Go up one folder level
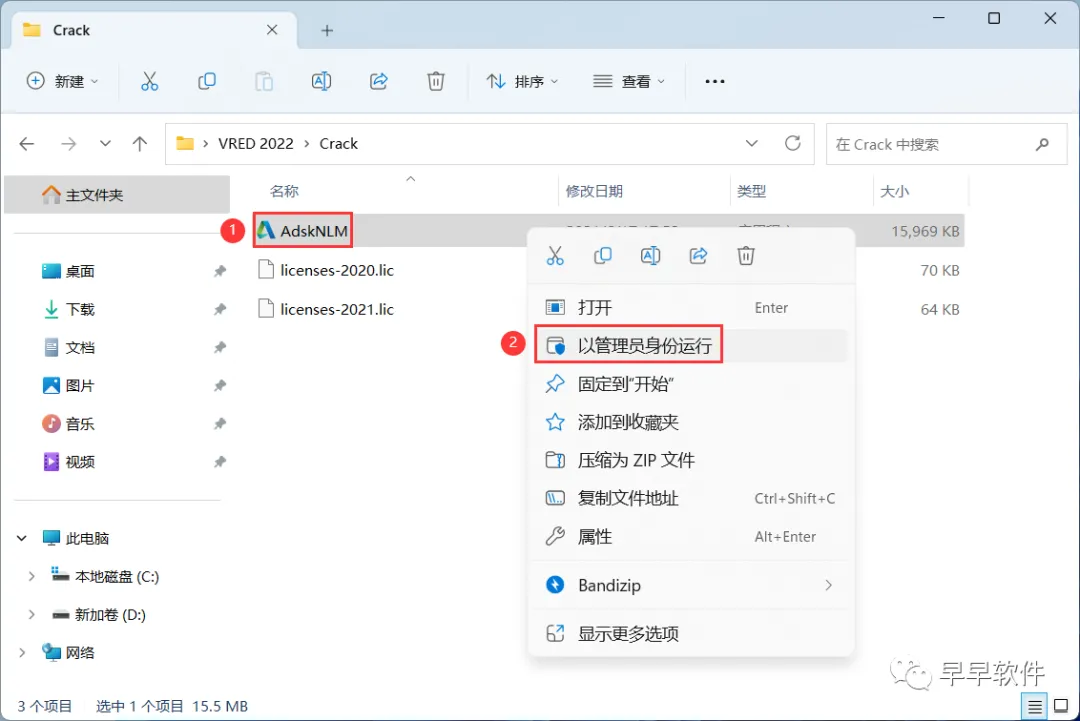The width and height of the screenshot is (1080, 721). coord(140,144)
